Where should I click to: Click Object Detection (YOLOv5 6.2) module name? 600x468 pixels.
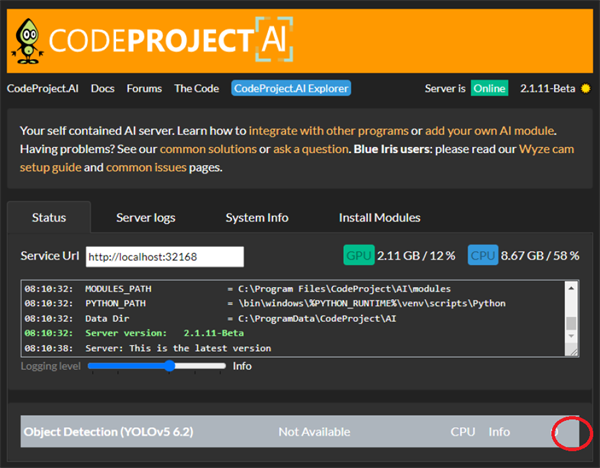click(x=109, y=432)
